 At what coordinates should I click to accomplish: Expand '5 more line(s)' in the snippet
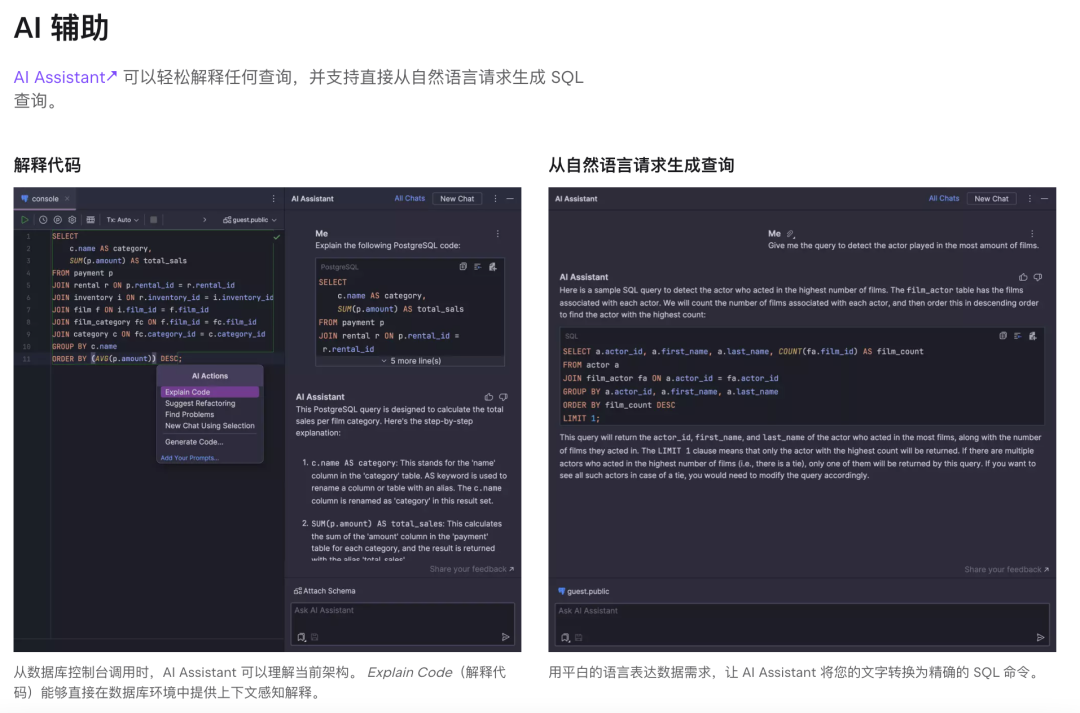[x=411, y=361]
